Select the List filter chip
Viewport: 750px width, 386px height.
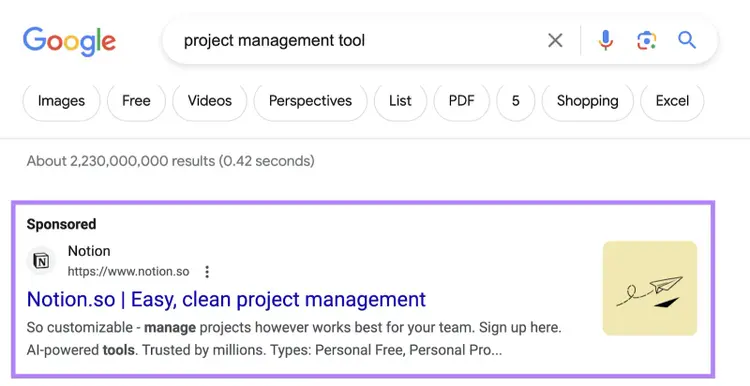point(400,101)
